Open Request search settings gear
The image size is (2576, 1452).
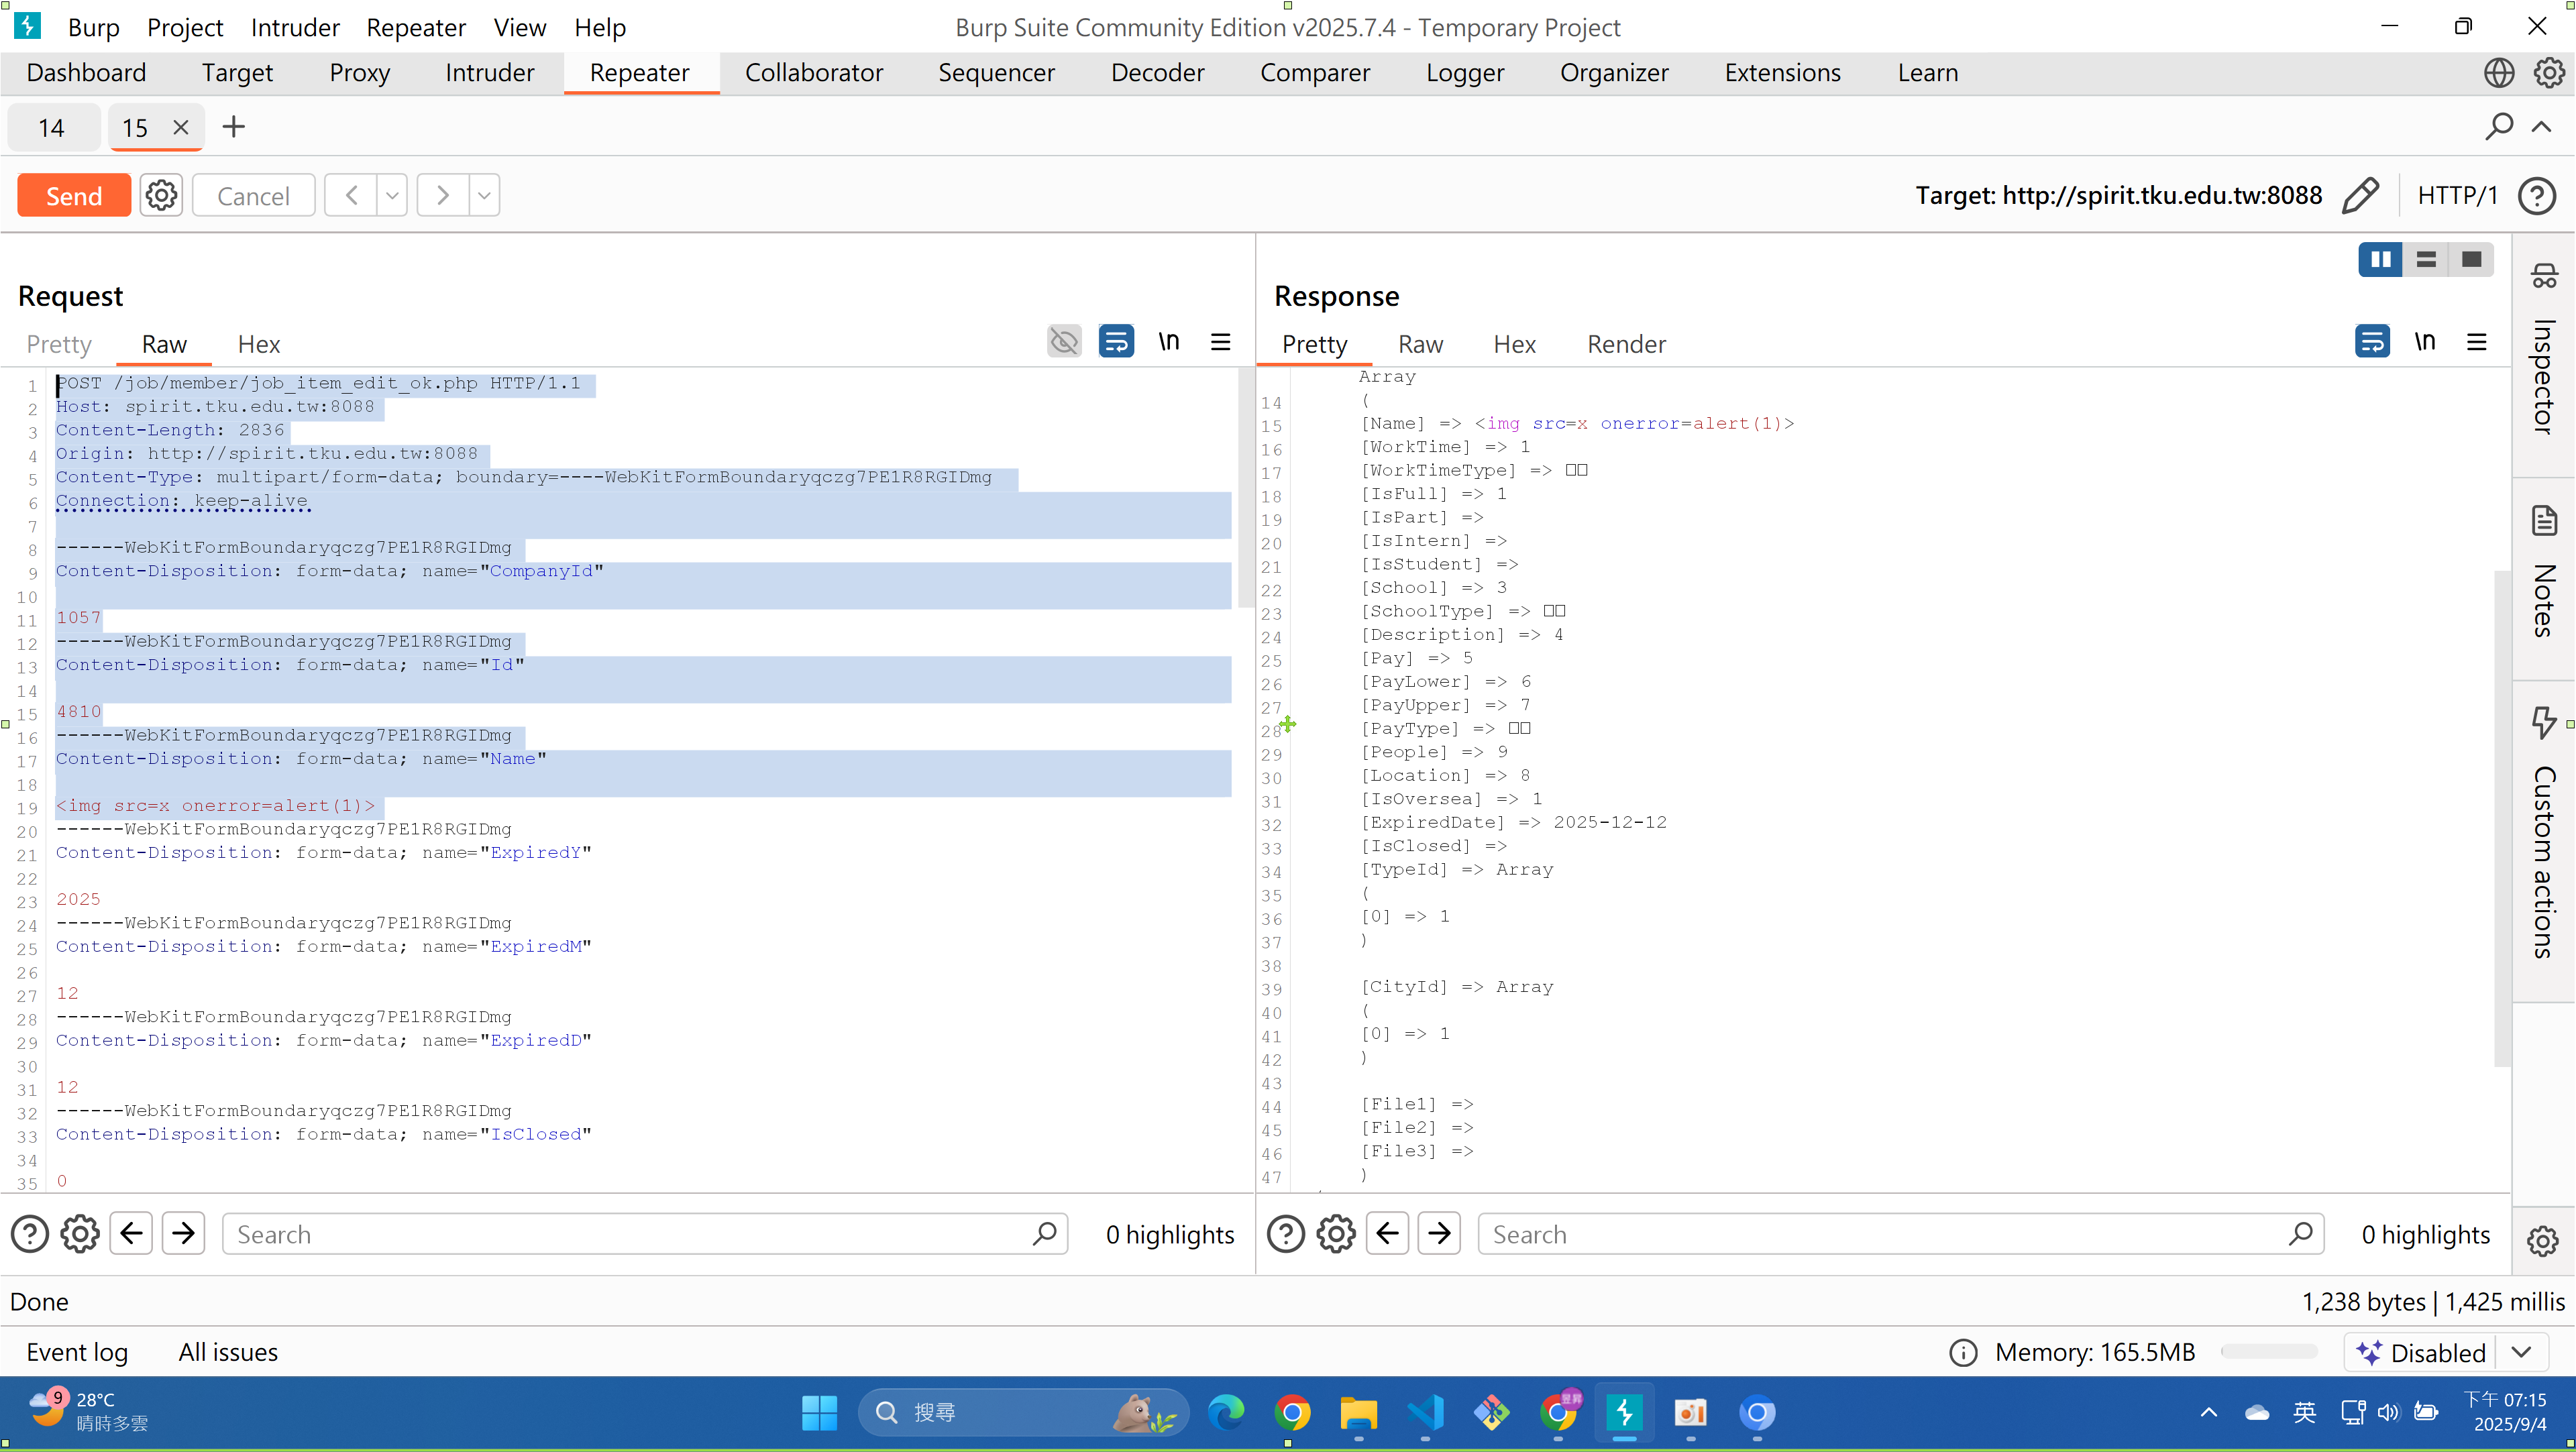[80, 1234]
